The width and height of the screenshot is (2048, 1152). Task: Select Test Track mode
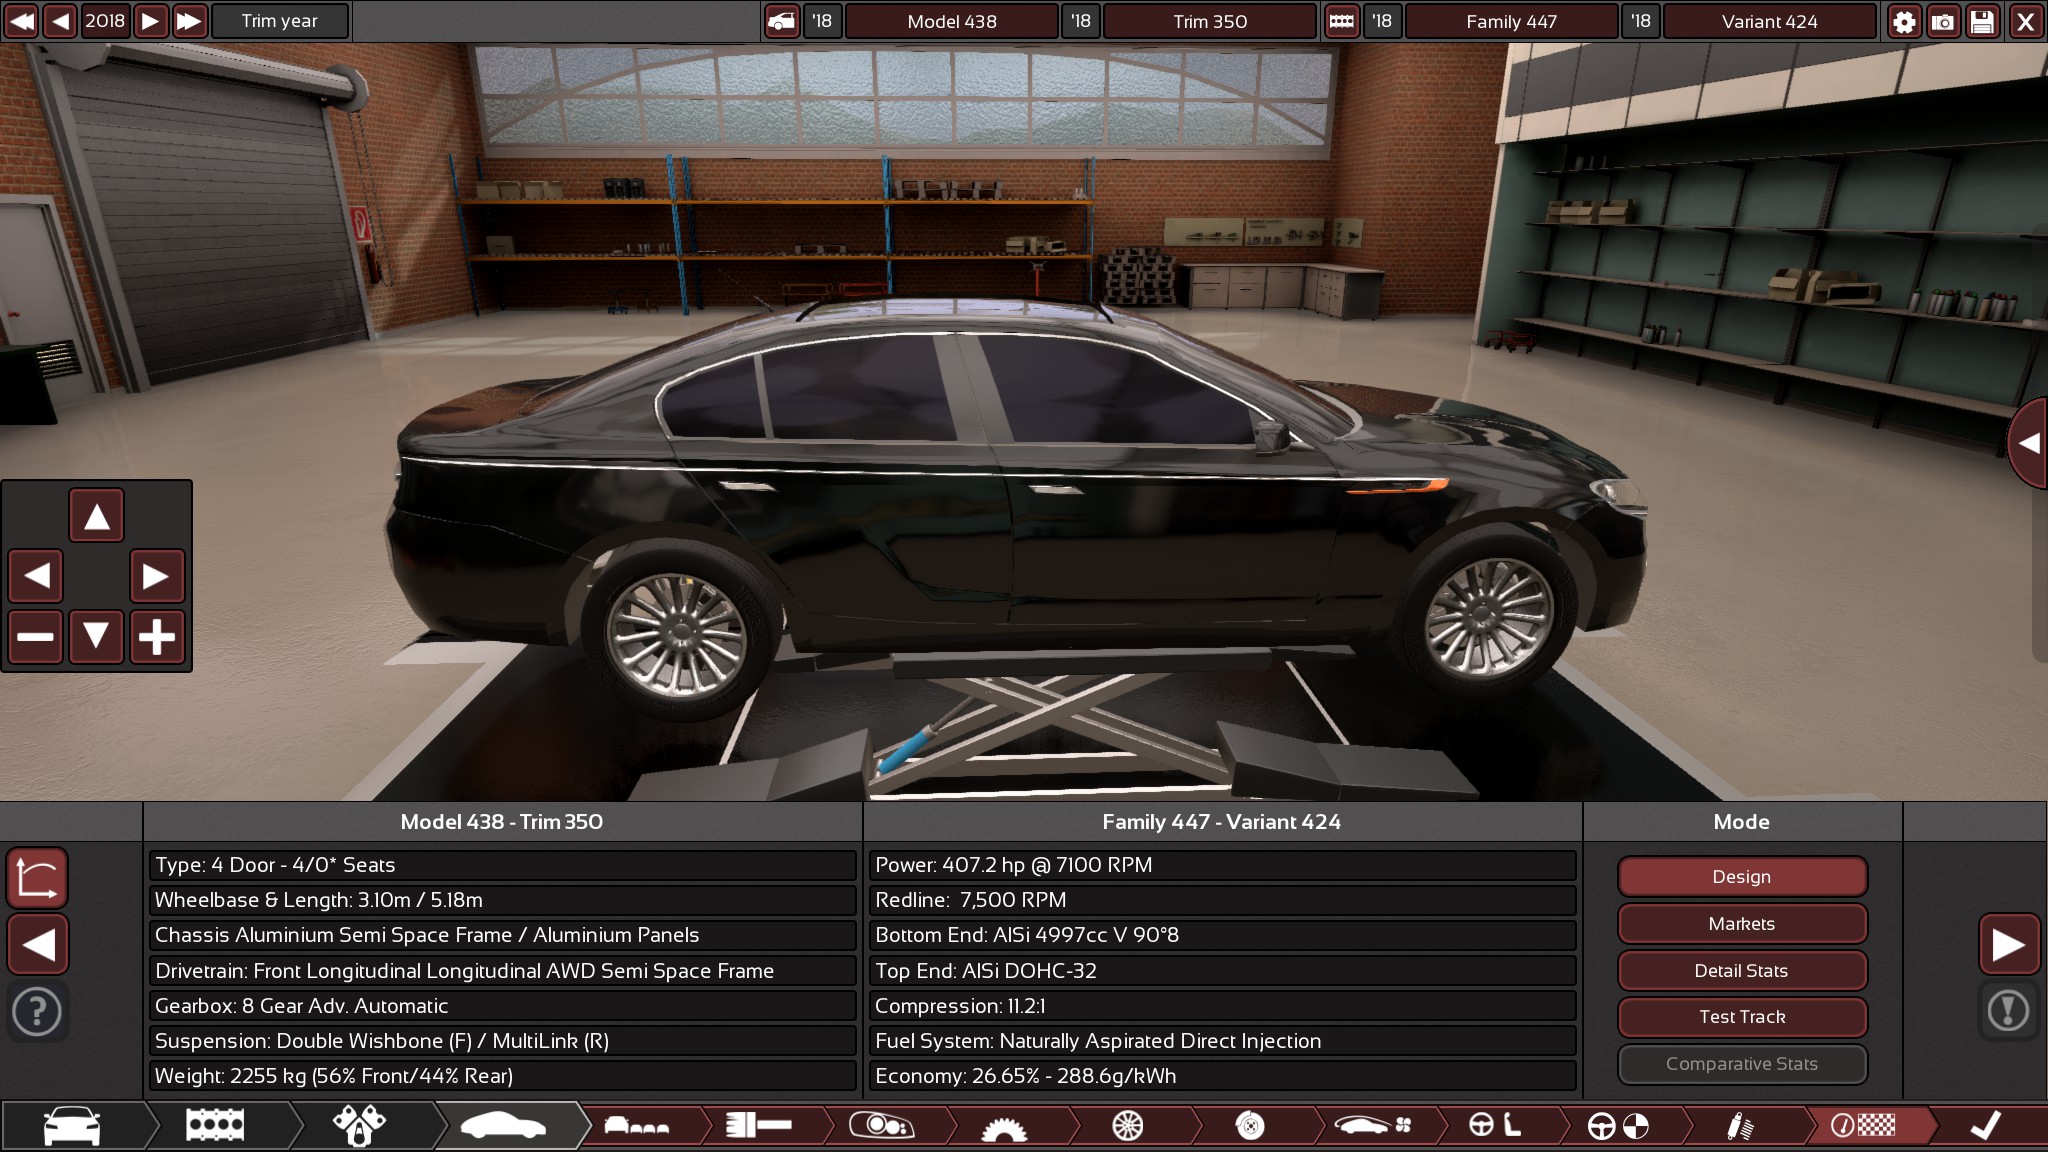coord(1742,1017)
